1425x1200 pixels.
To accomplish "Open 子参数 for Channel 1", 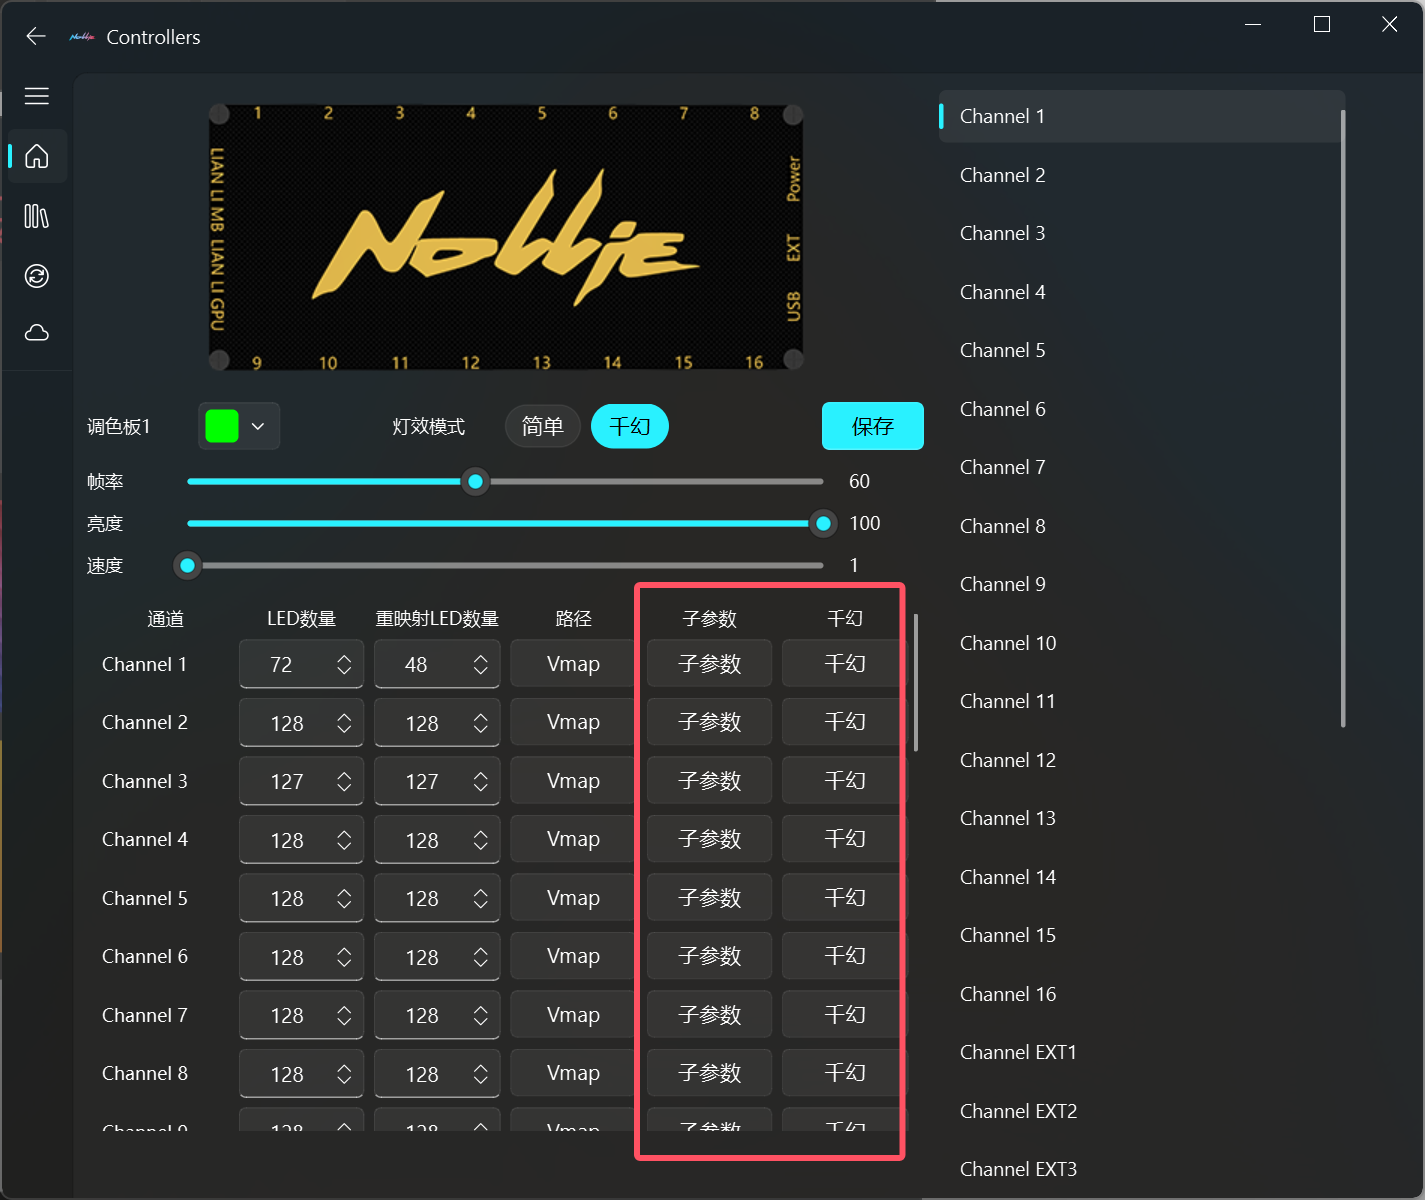I will click(710, 664).
